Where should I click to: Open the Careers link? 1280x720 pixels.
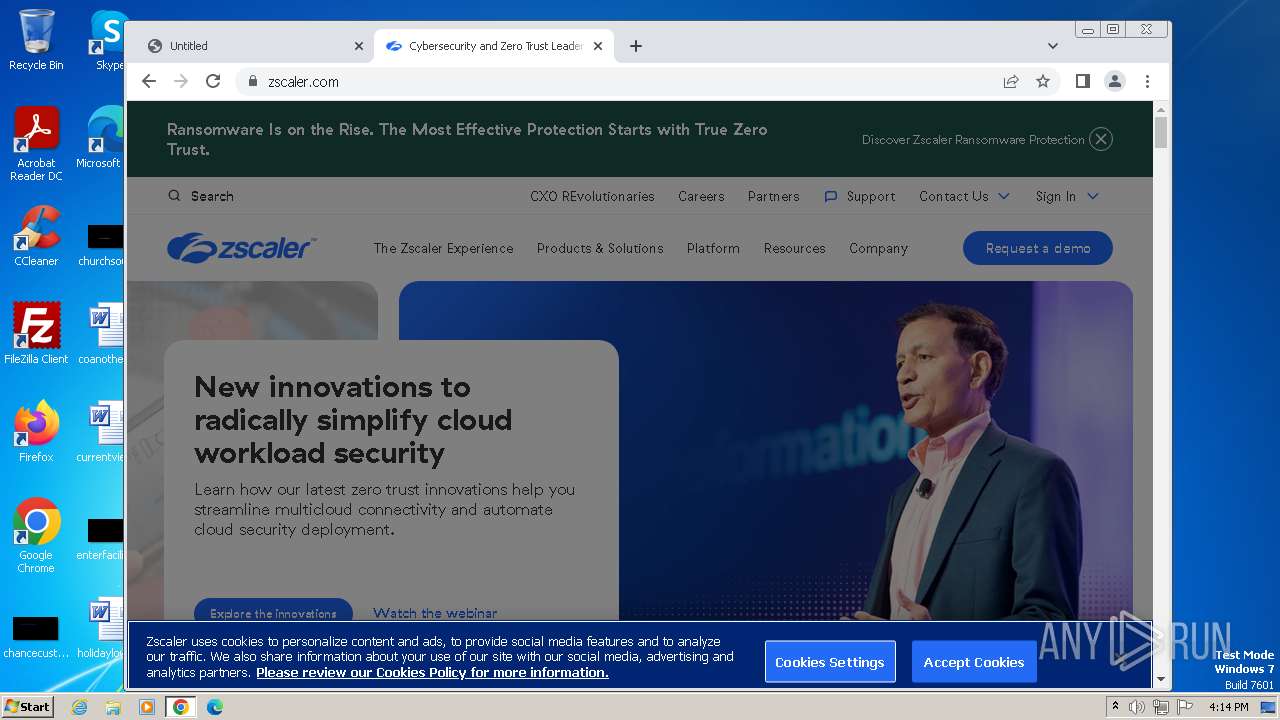(x=701, y=196)
